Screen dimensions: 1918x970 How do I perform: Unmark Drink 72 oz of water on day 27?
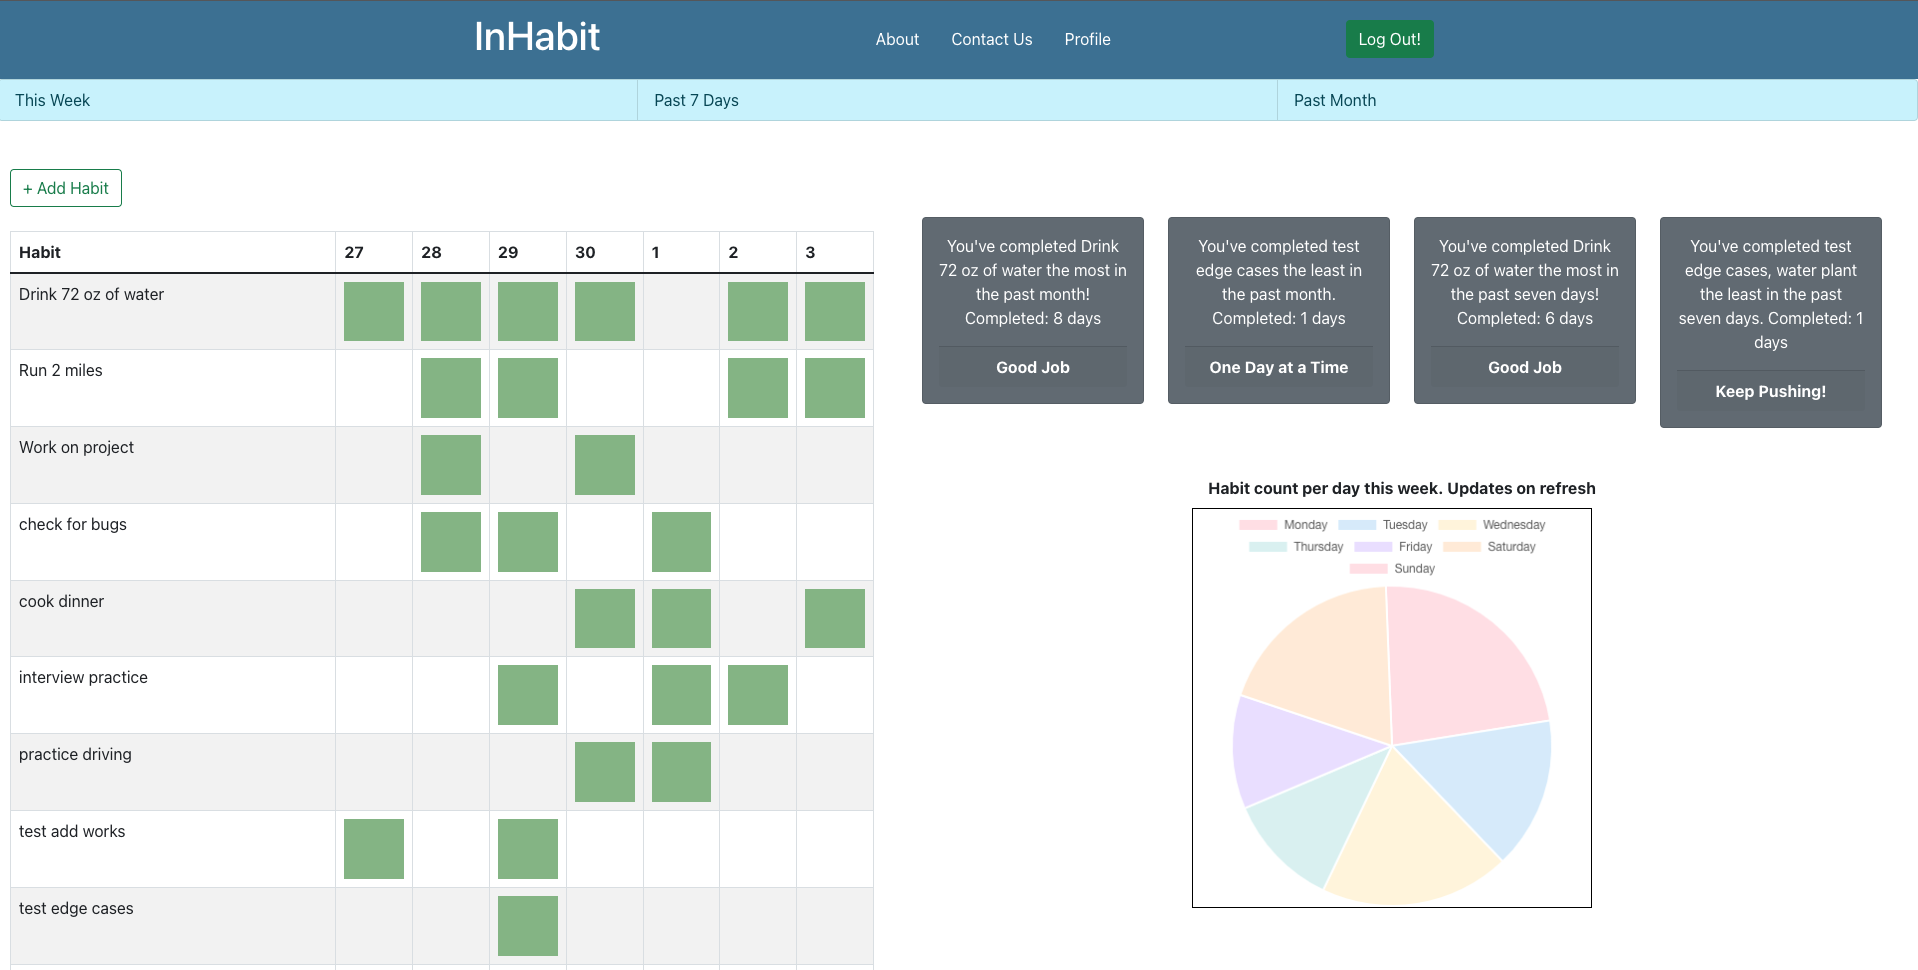373,311
